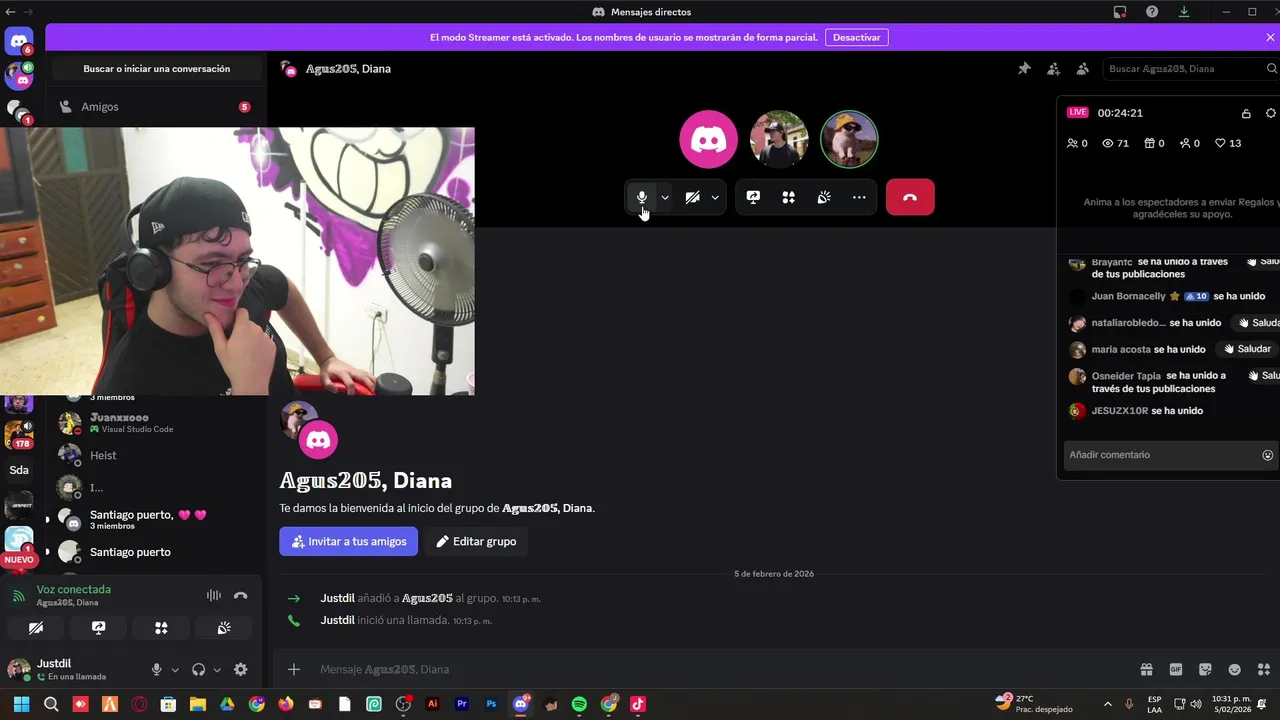Image resolution: width=1280 pixels, height=720 pixels.
Task: Click download update icon in title bar
Action: (x=1184, y=12)
